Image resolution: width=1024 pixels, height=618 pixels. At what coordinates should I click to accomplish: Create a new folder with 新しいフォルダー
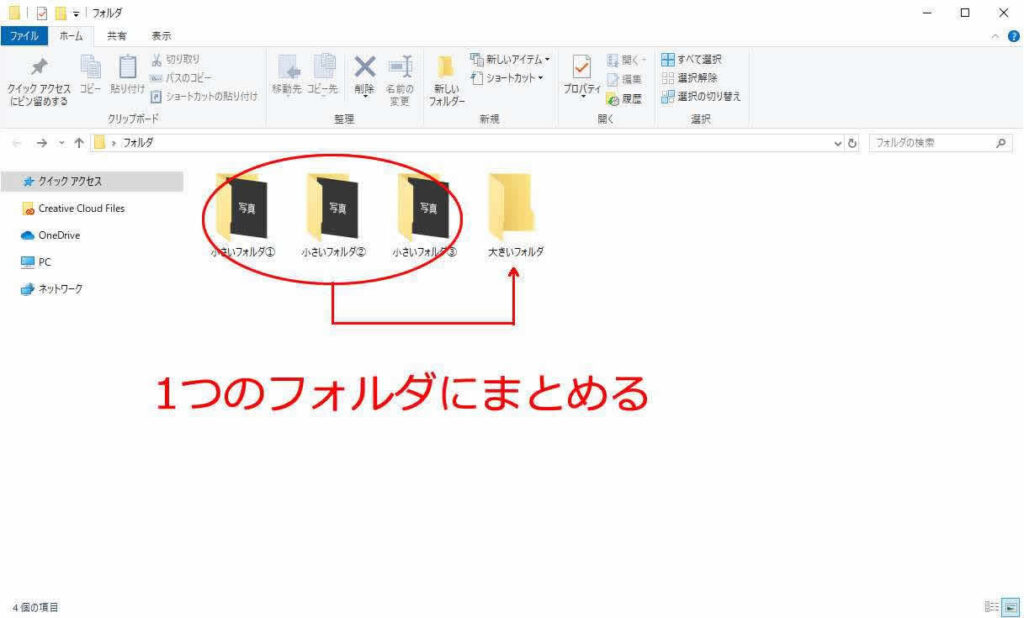pyautogui.click(x=447, y=70)
